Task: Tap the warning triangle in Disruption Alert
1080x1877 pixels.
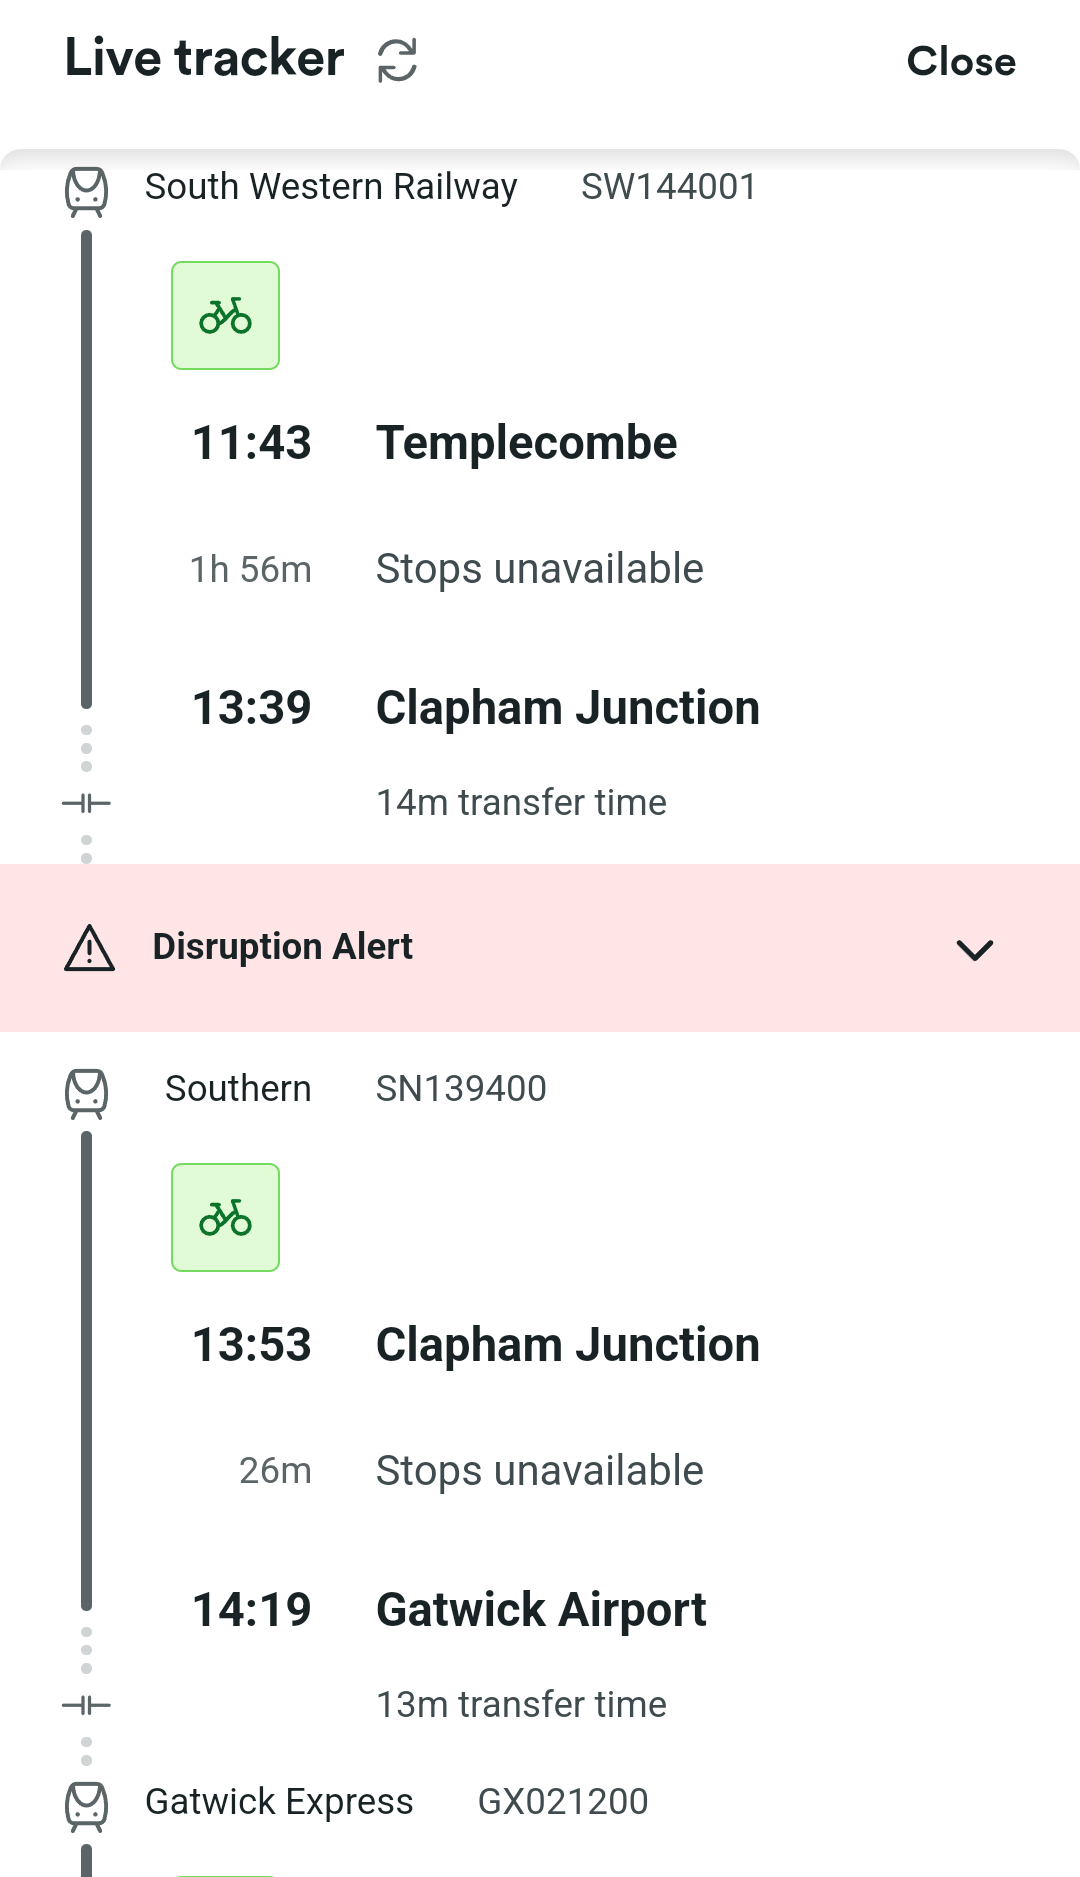Action: [x=90, y=948]
